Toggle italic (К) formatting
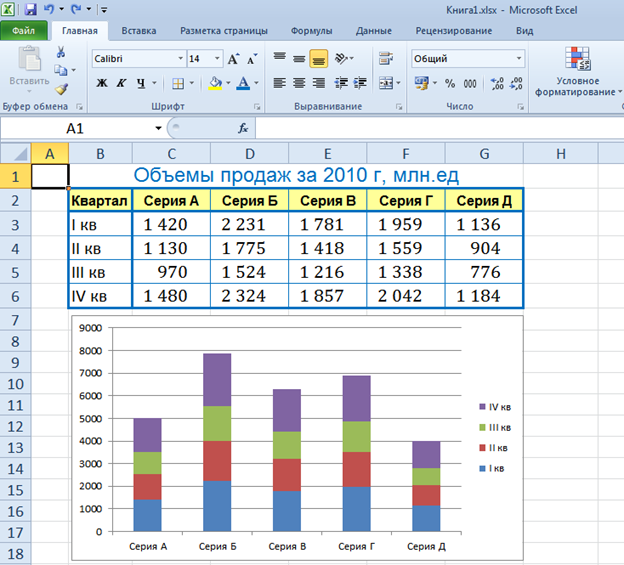 pyautogui.click(x=121, y=84)
